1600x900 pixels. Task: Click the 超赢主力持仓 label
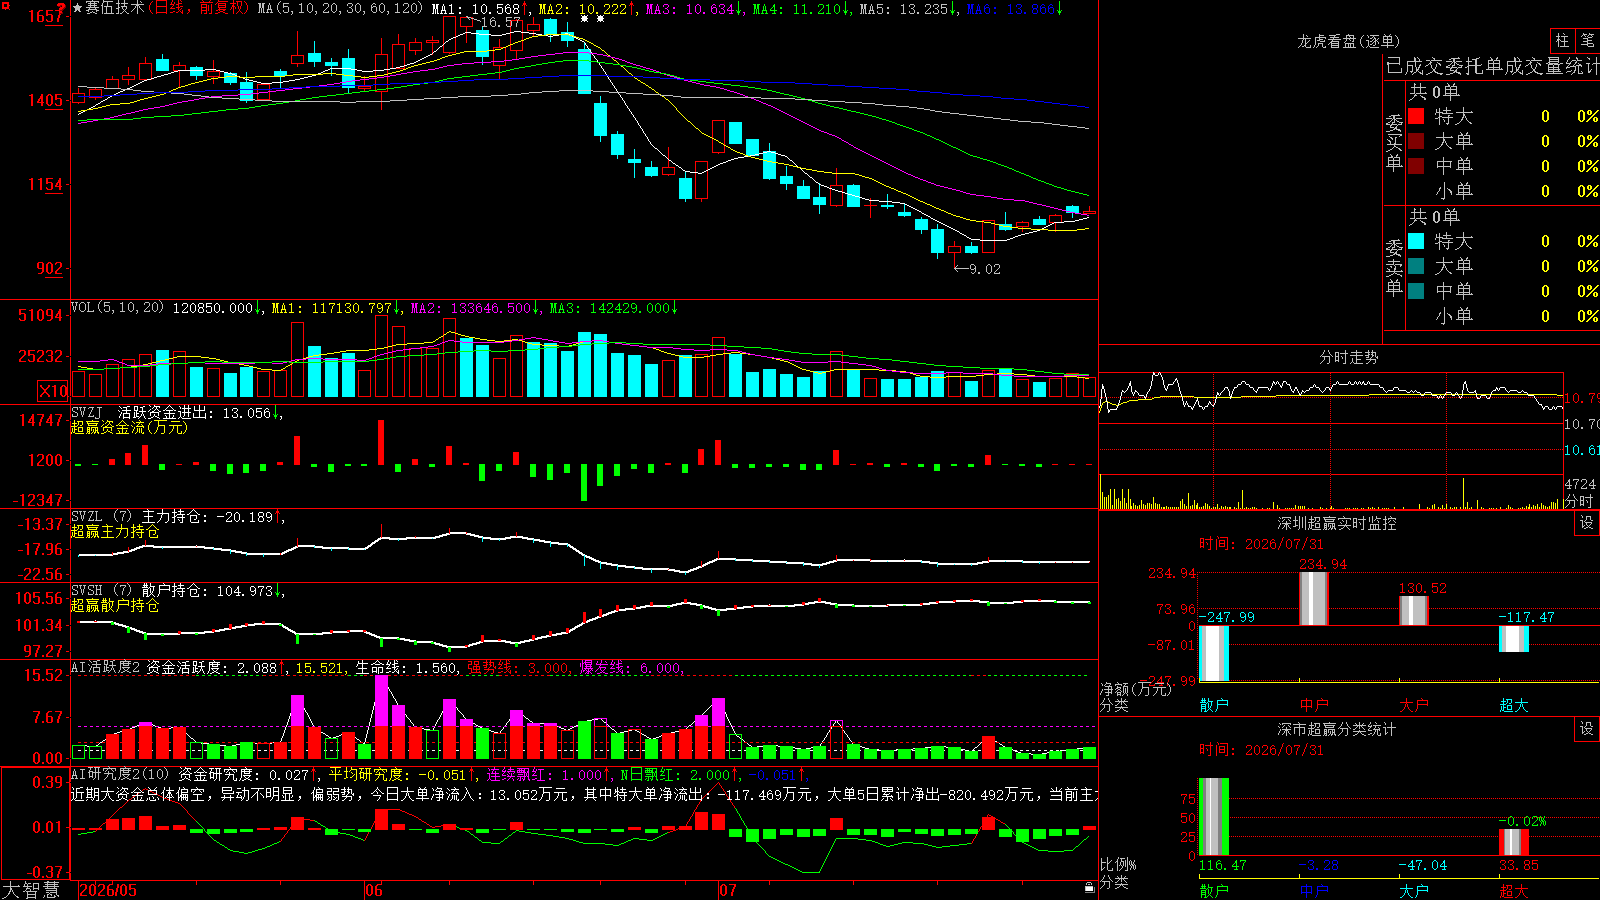coord(115,531)
